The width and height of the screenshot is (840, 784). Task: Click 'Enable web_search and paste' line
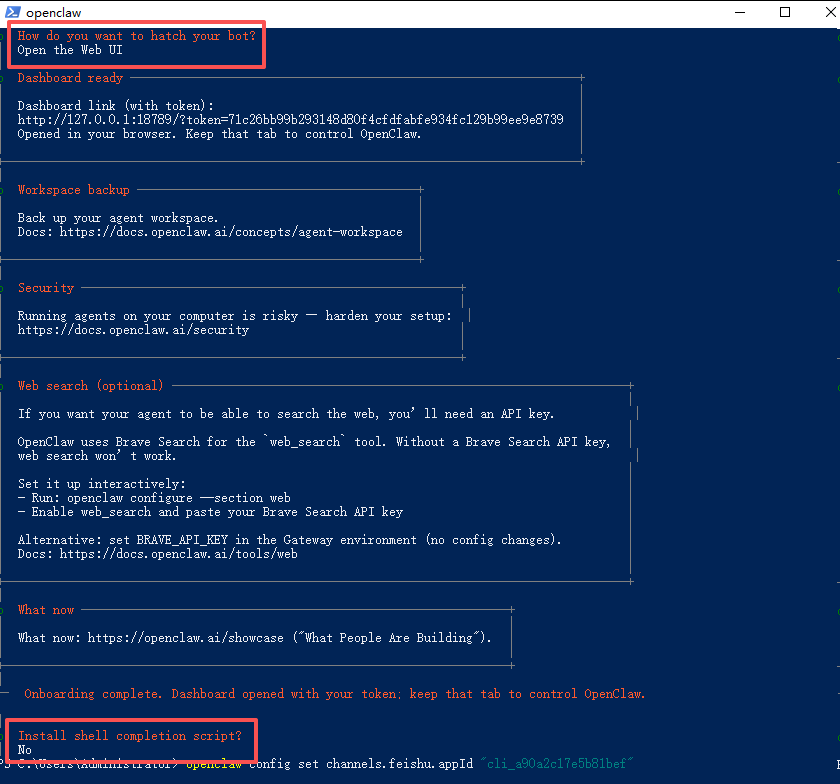pyautogui.click(x=210, y=512)
